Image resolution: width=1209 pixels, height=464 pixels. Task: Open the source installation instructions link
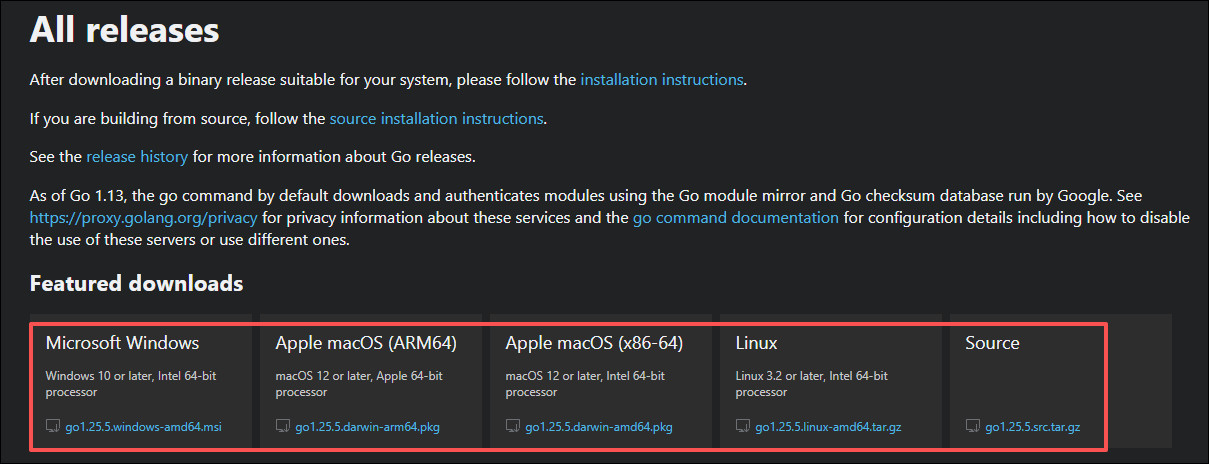pyautogui.click(x=436, y=118)
